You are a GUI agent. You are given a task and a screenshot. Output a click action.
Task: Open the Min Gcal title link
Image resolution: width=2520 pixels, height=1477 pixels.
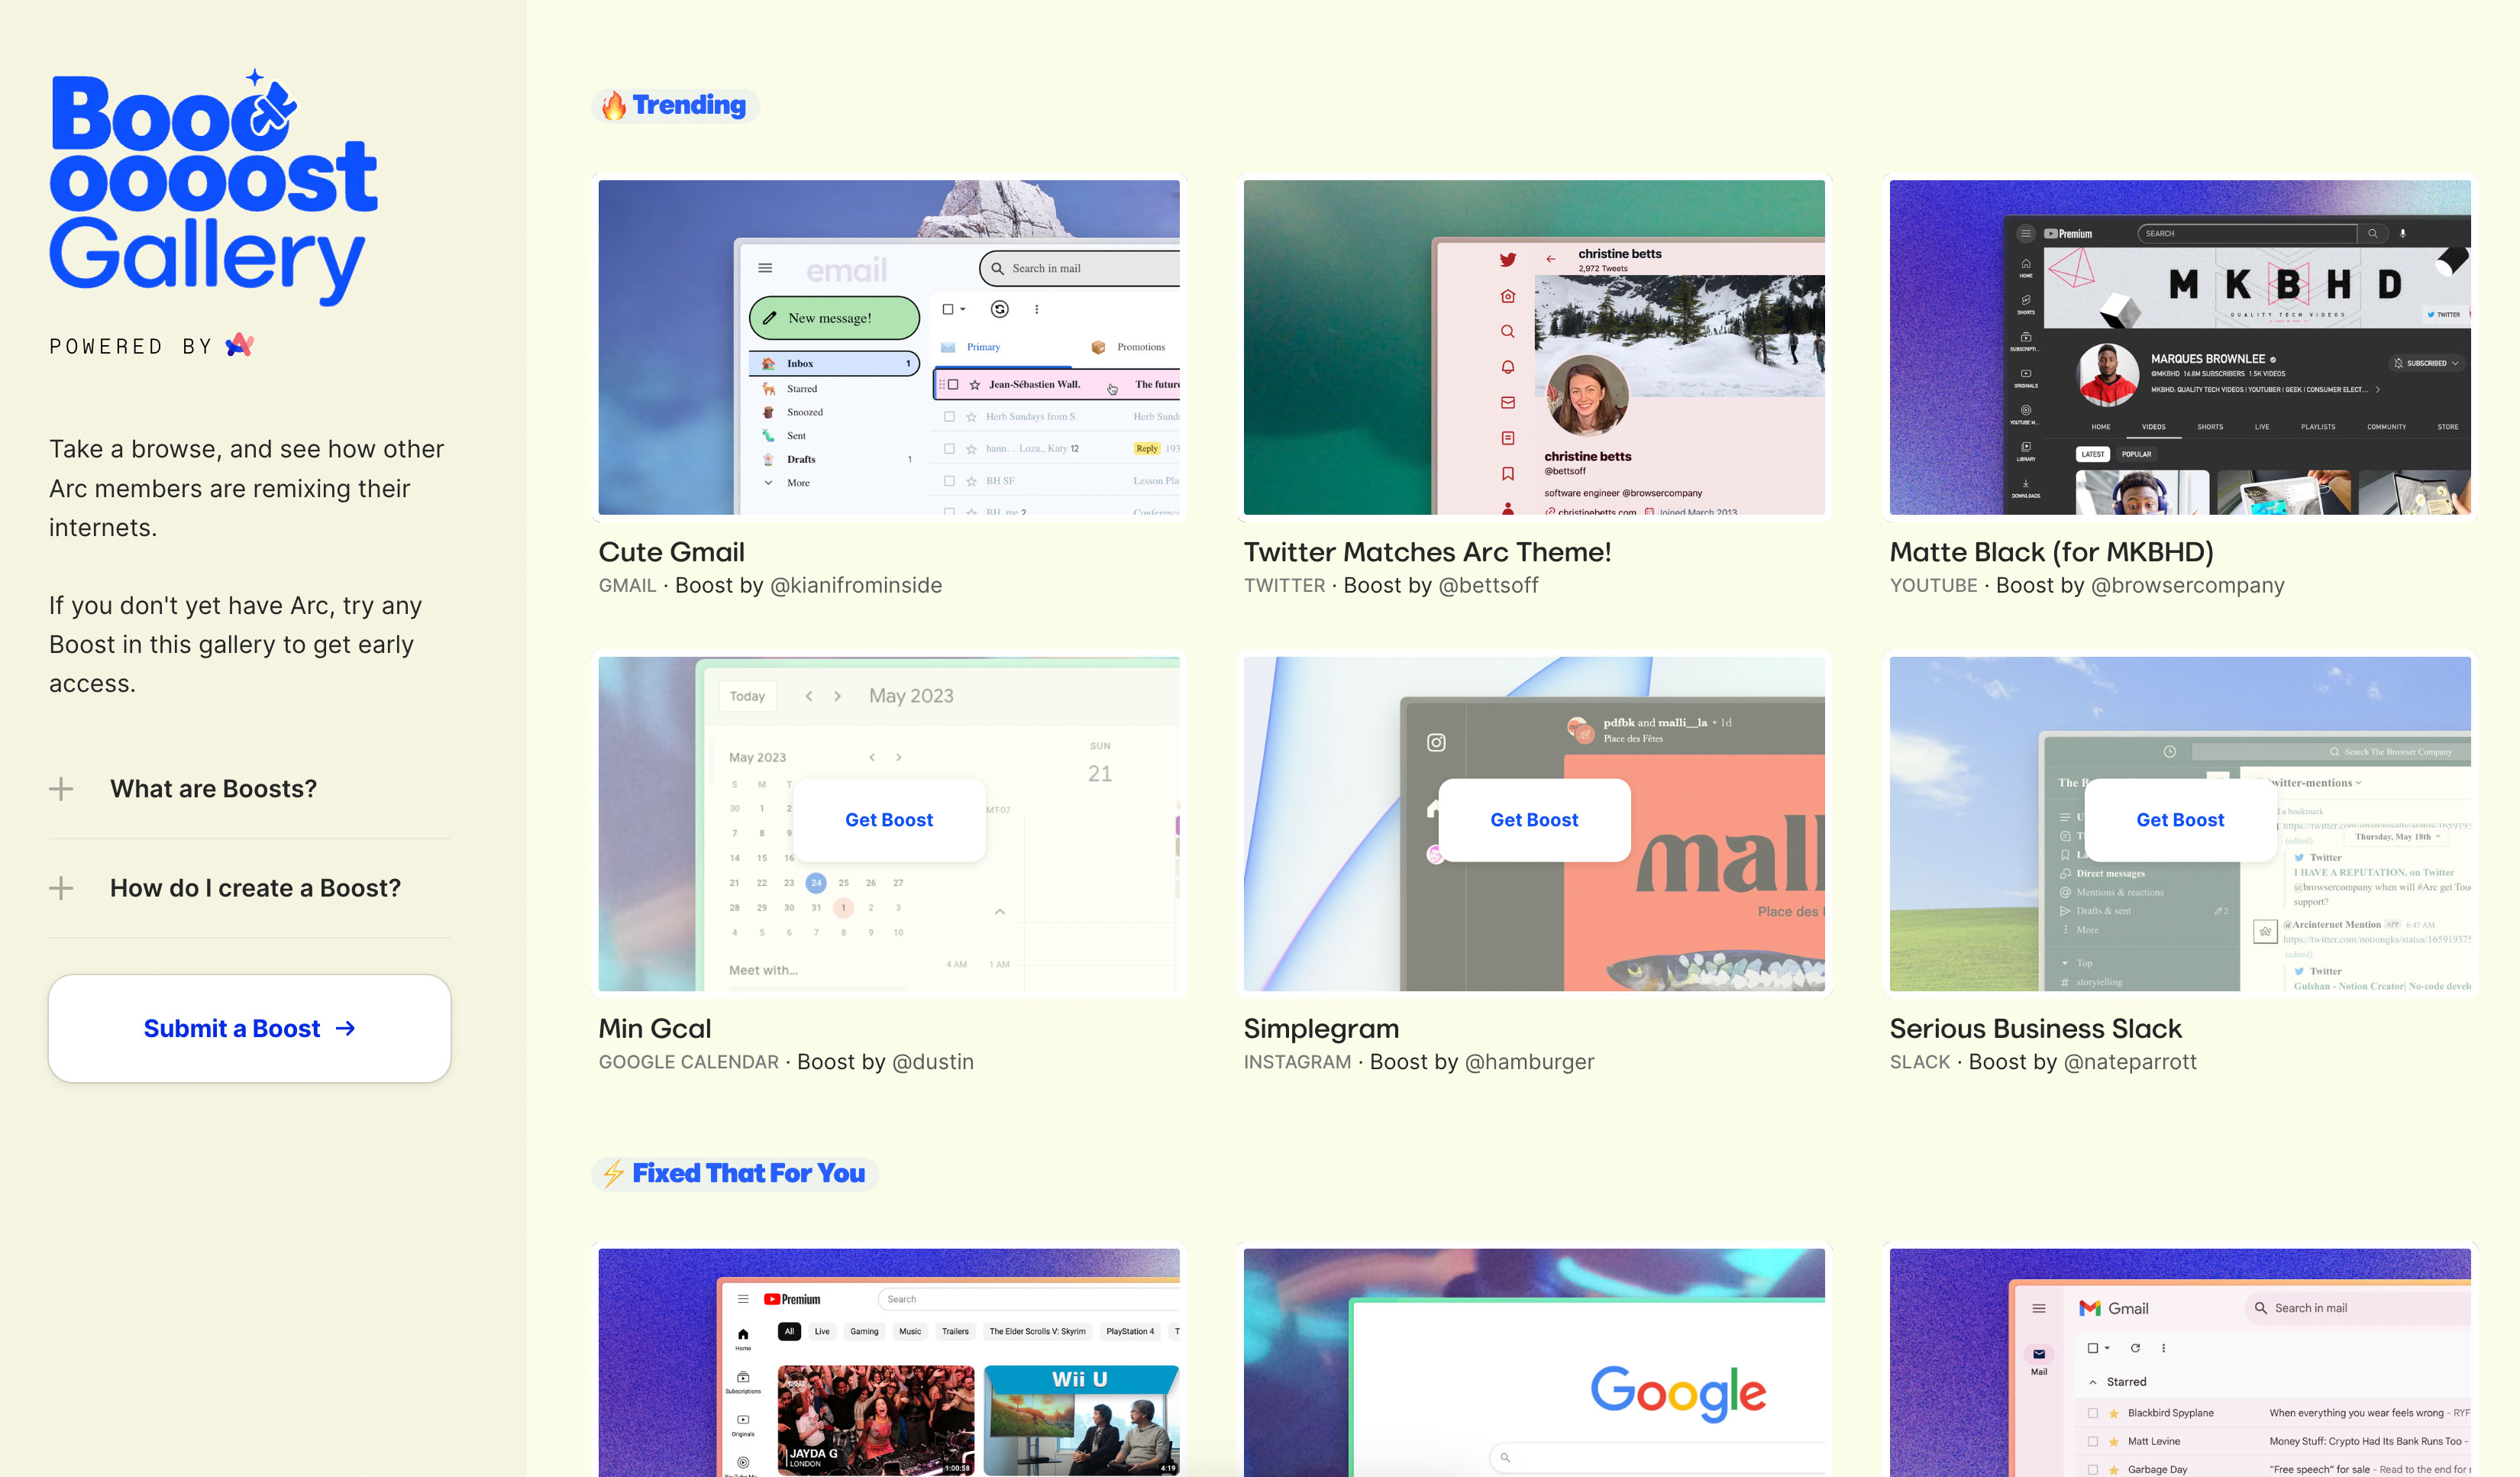(x=655, y=1028)
